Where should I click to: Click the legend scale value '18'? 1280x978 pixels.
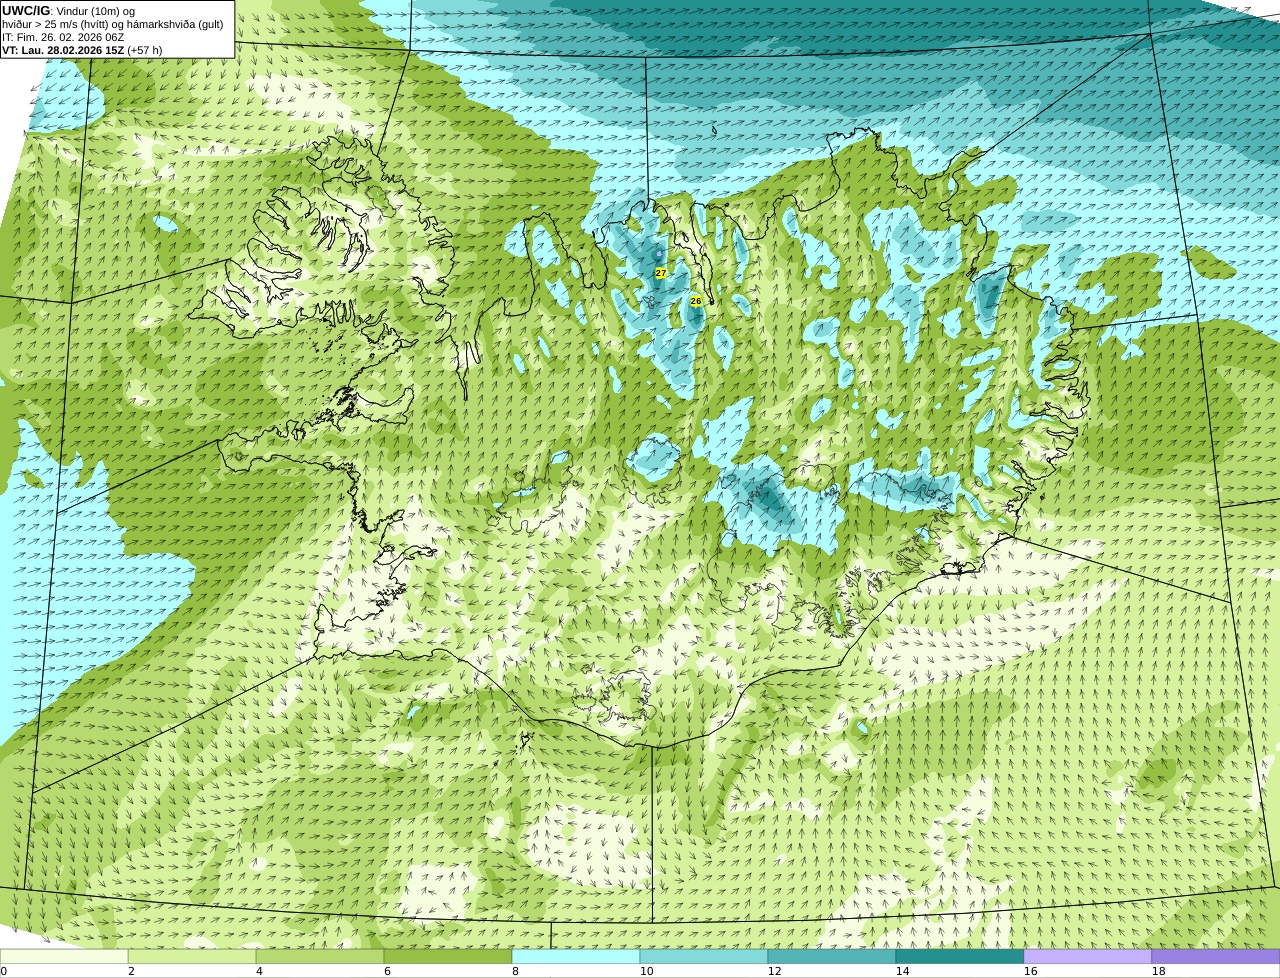1158,971
